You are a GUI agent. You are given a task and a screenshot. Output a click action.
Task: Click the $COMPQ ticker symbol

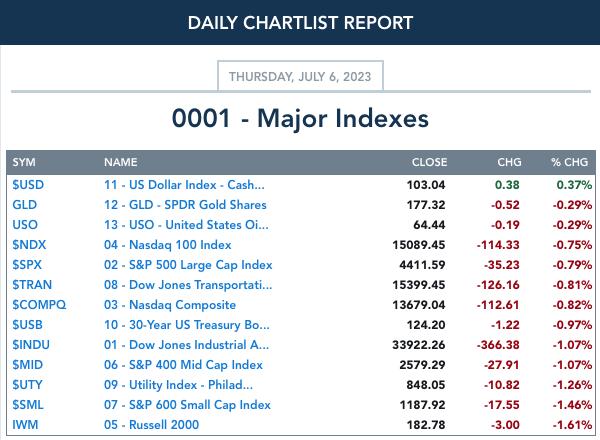(39, 305)
